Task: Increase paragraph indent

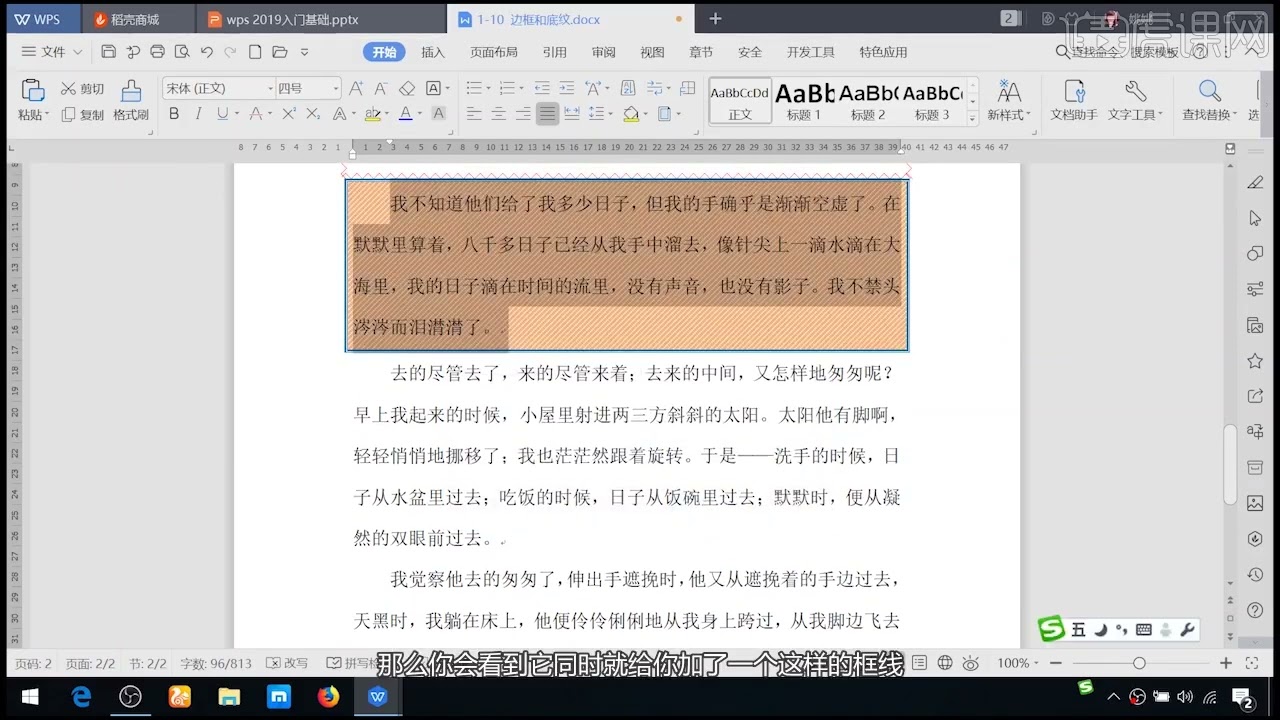Action: click(x=567, y=88)
